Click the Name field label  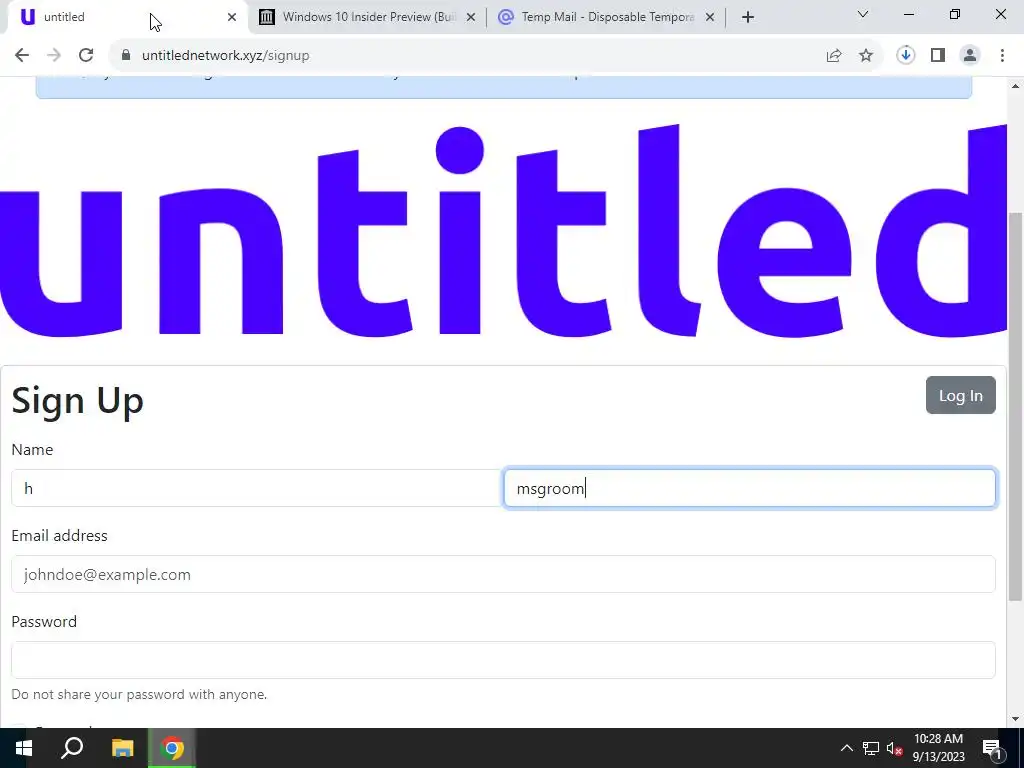click(x=32, y=449)
